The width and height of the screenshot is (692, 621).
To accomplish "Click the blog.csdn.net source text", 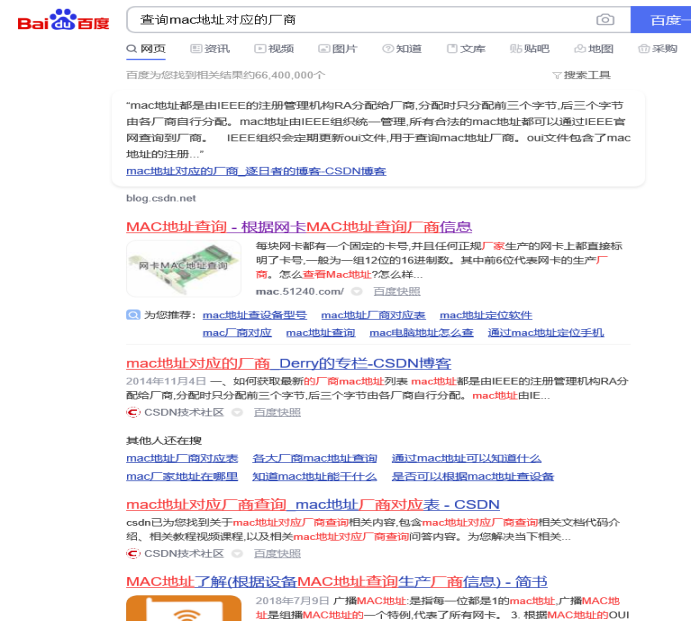I will coord(161,198).
